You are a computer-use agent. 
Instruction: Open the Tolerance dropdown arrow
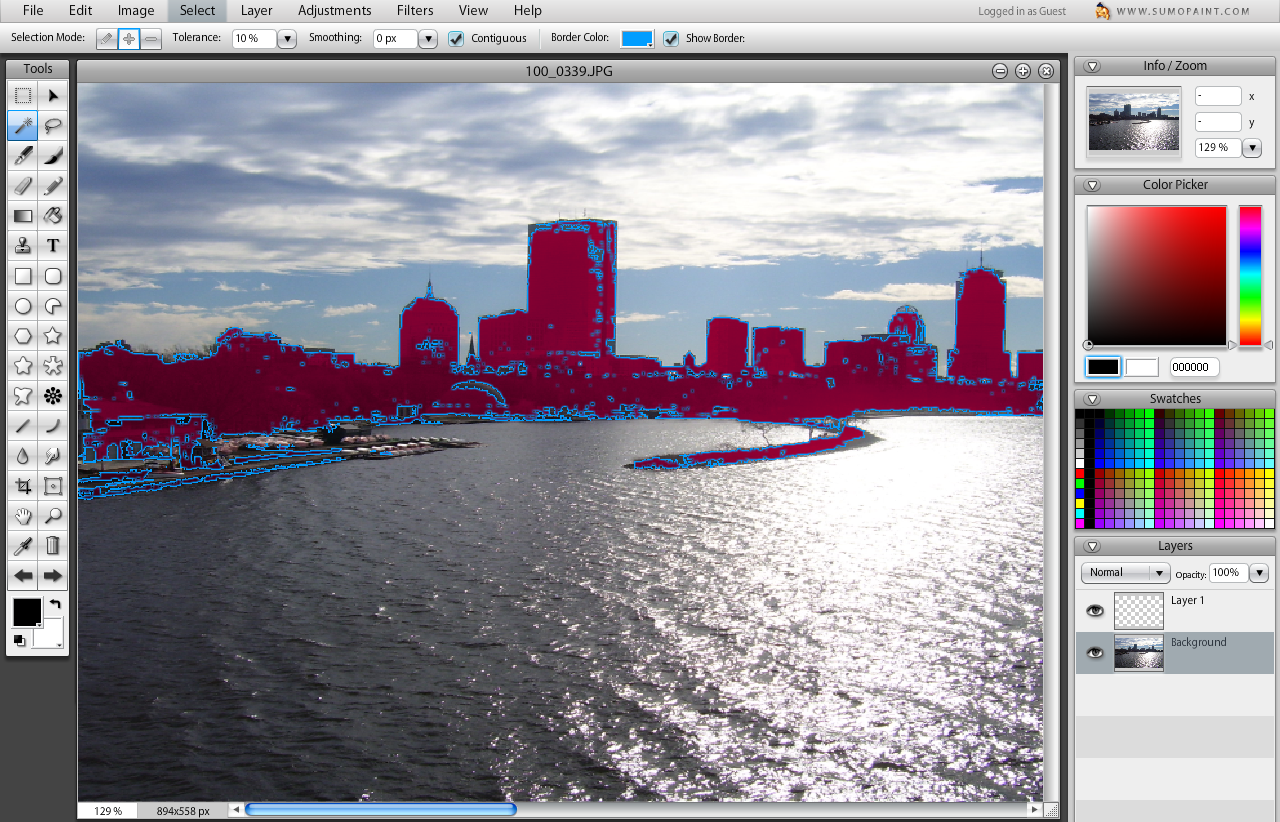(x=287, y=39)
